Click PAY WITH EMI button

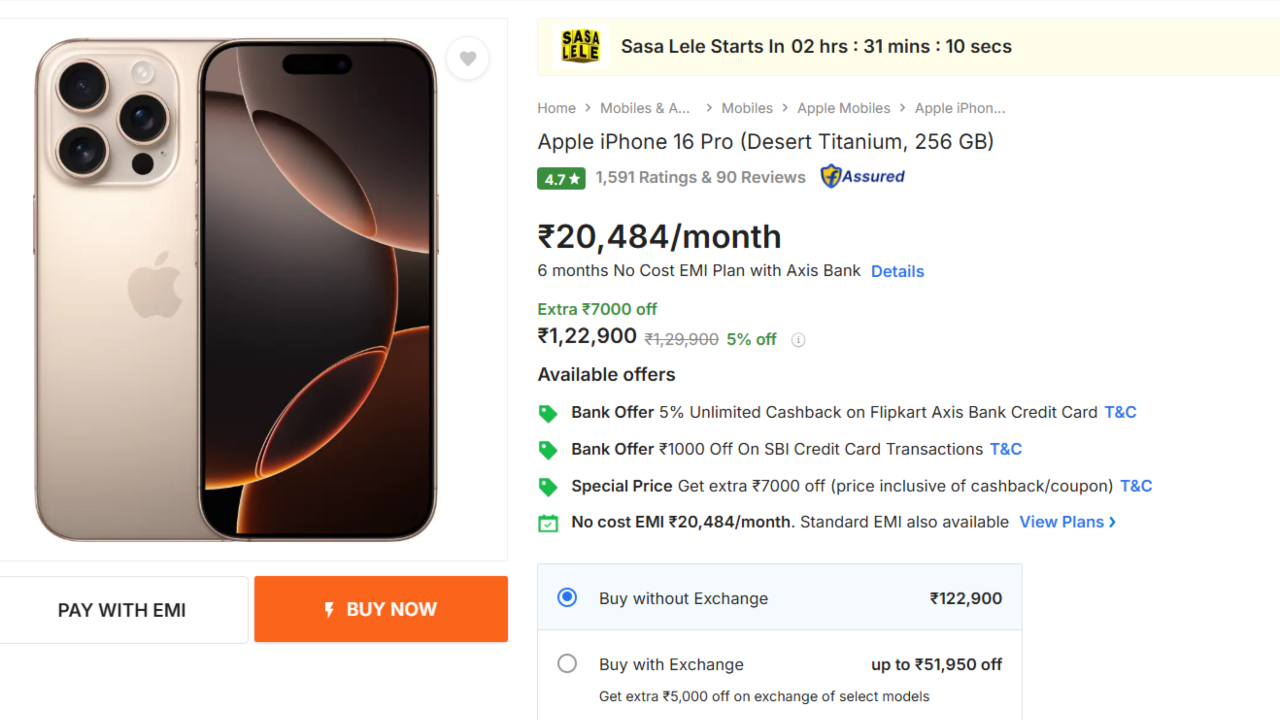(x=122, y=610)
